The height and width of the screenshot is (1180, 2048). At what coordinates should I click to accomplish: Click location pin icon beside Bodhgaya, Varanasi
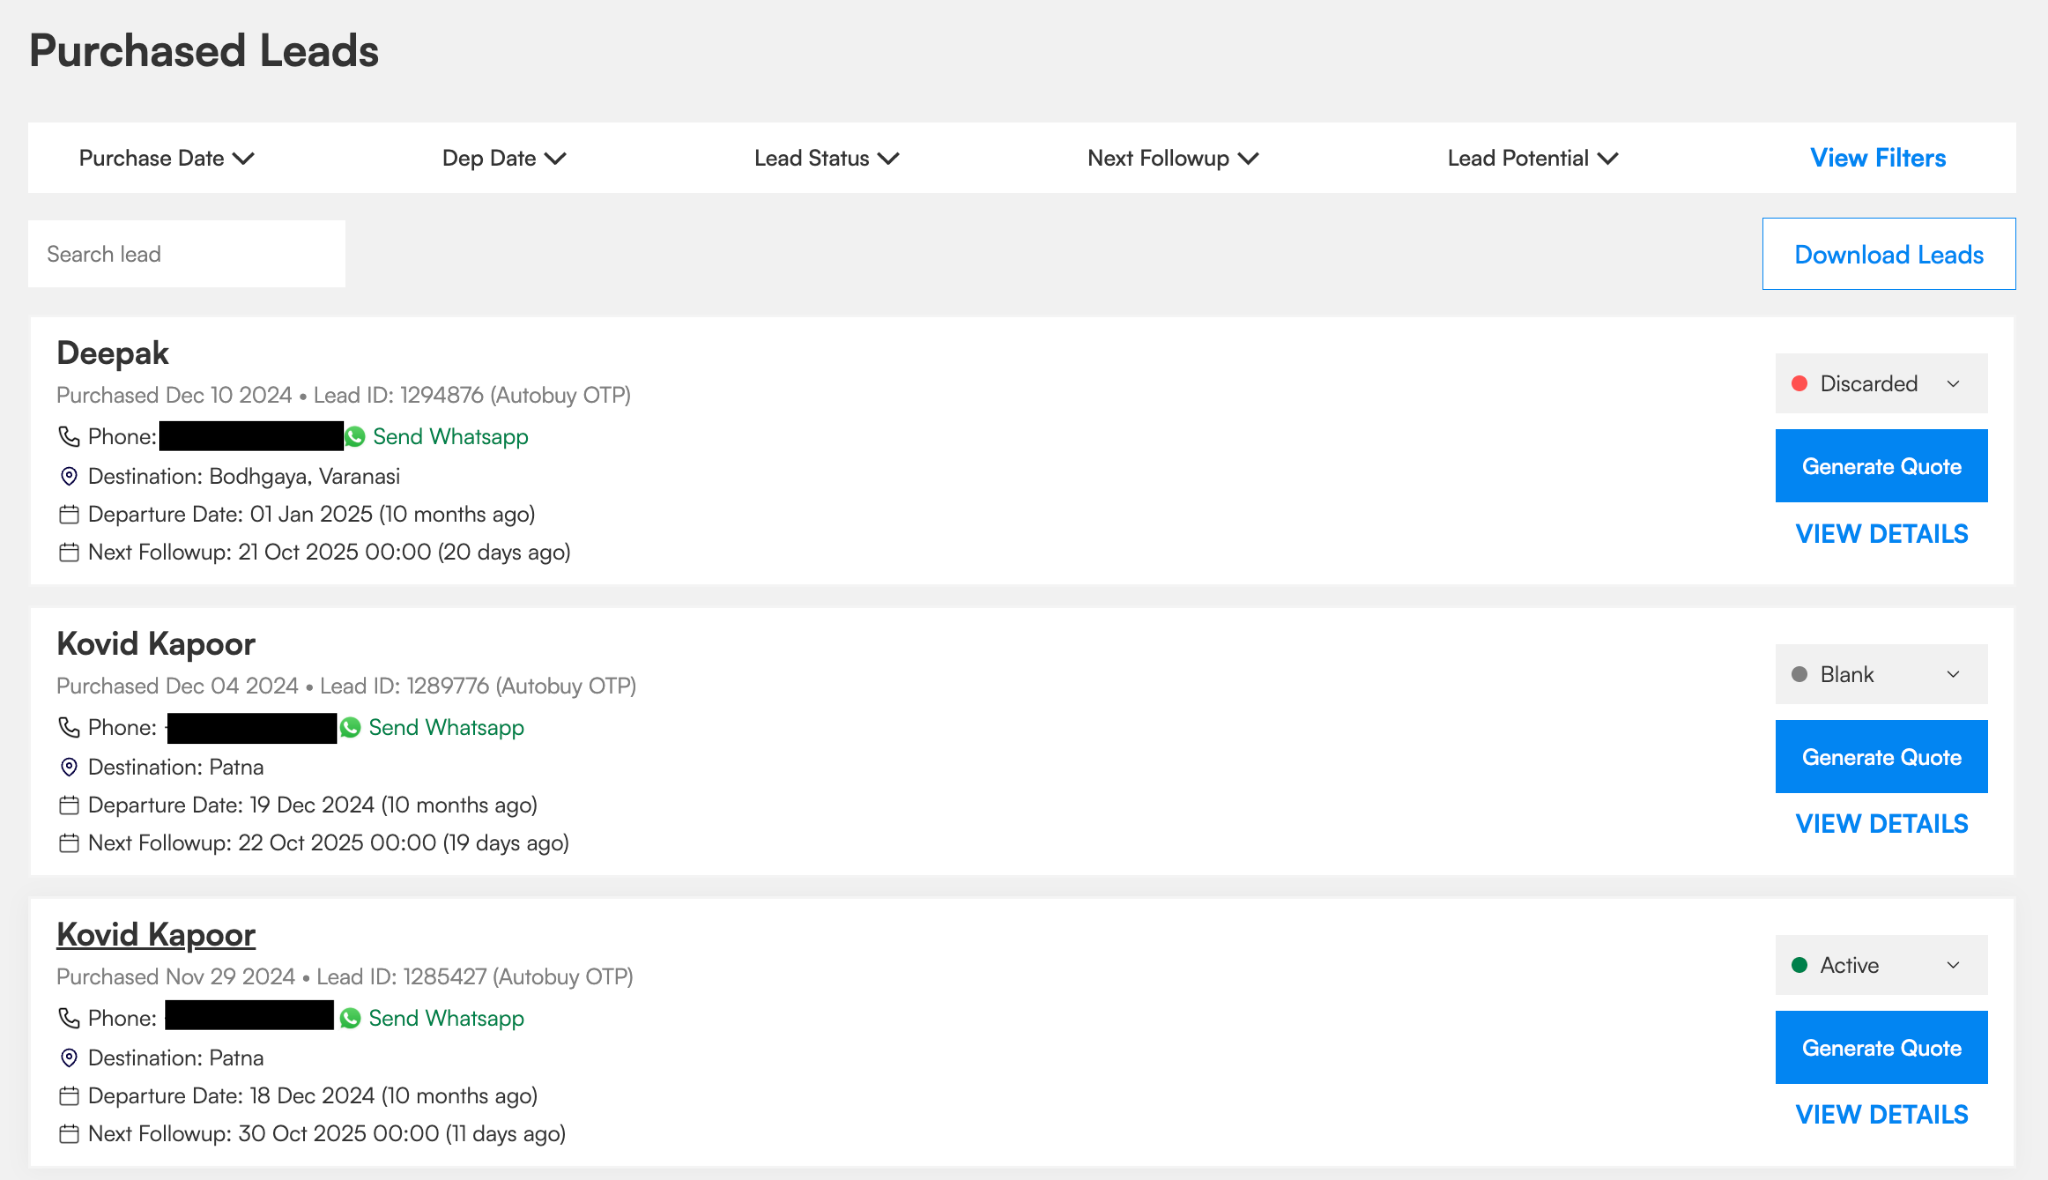click(69, 476)
